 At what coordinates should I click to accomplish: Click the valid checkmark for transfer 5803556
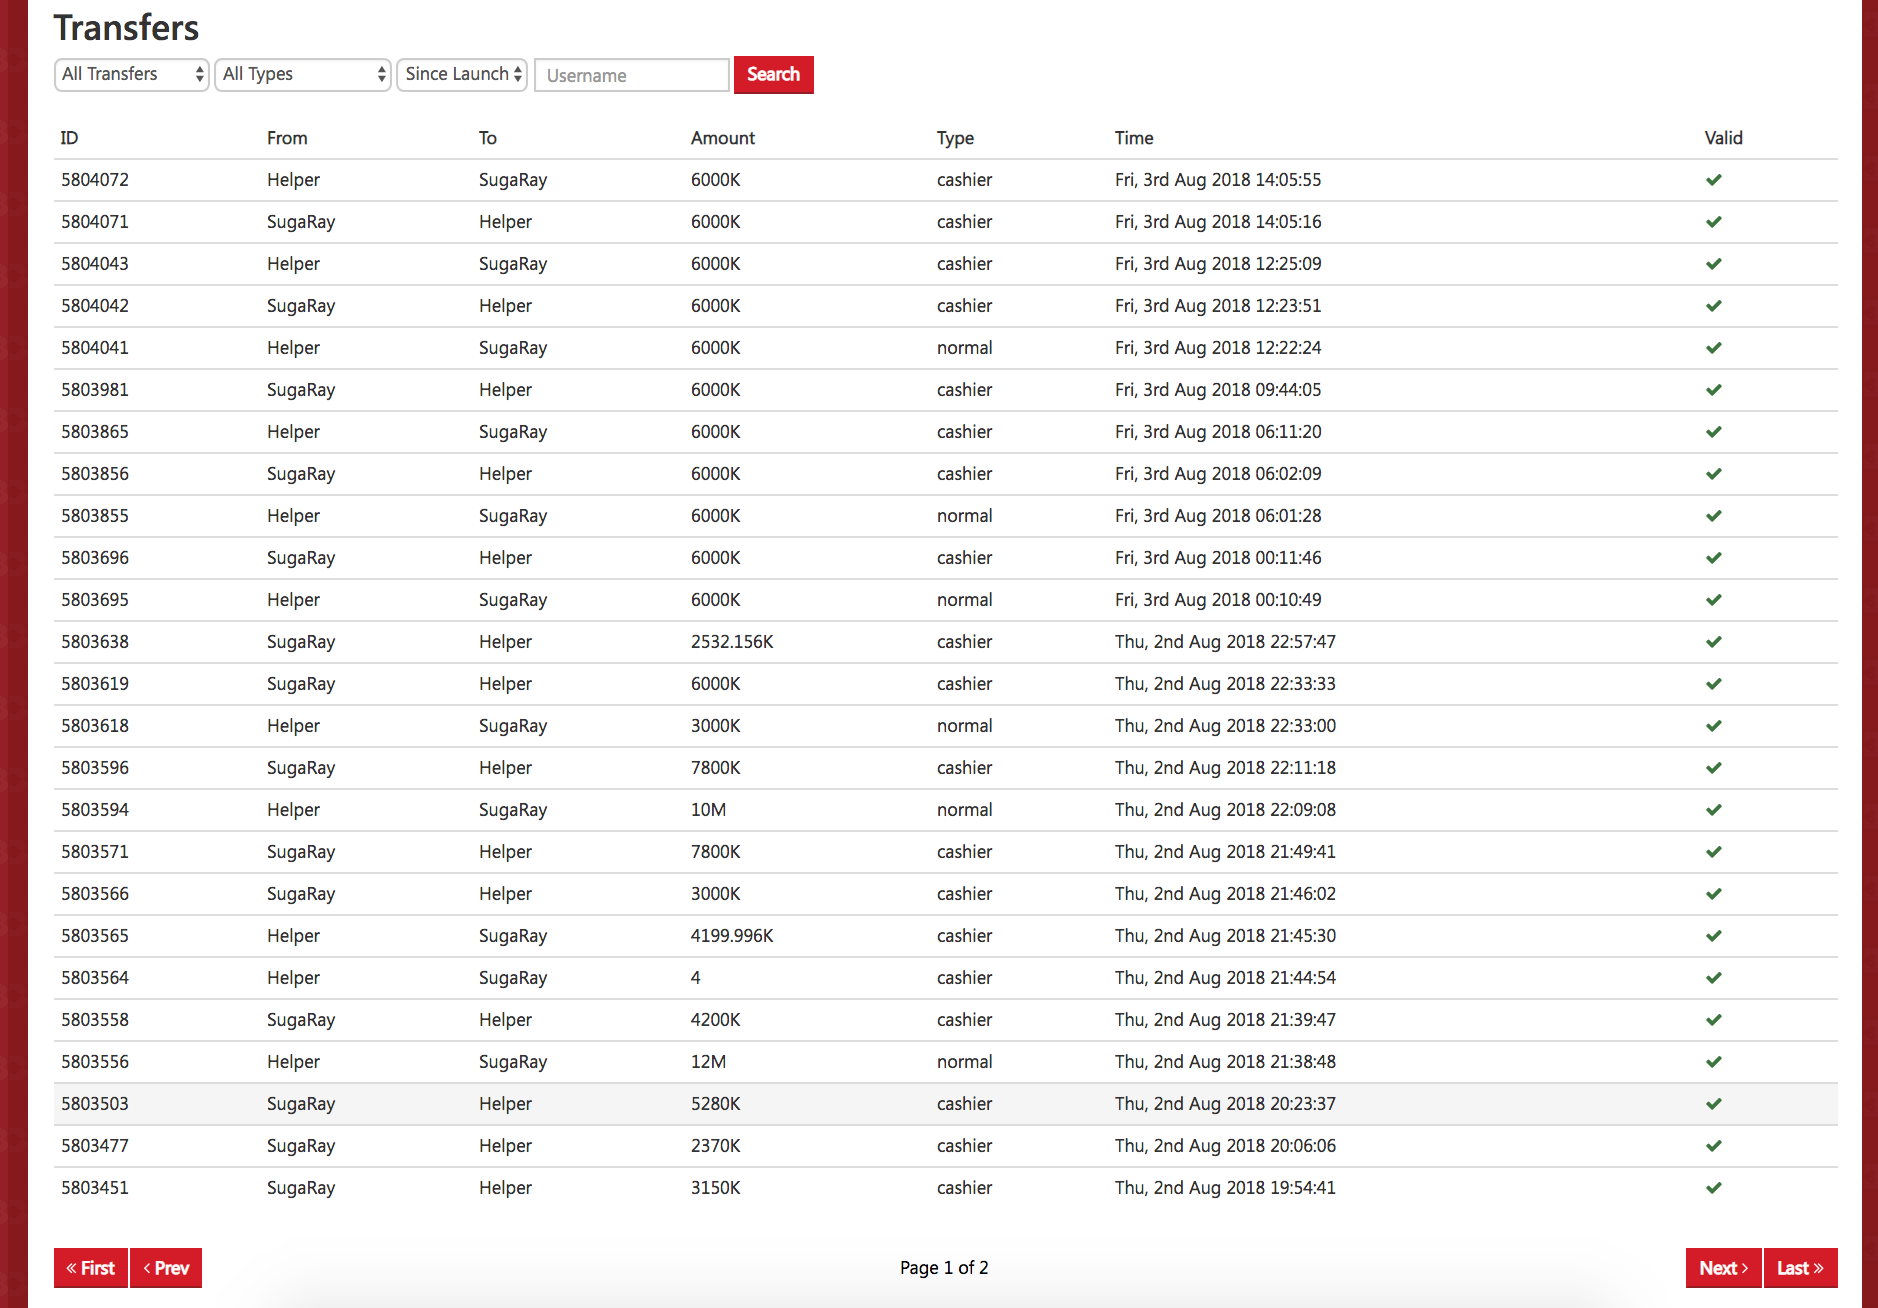click(1714, 1062)
